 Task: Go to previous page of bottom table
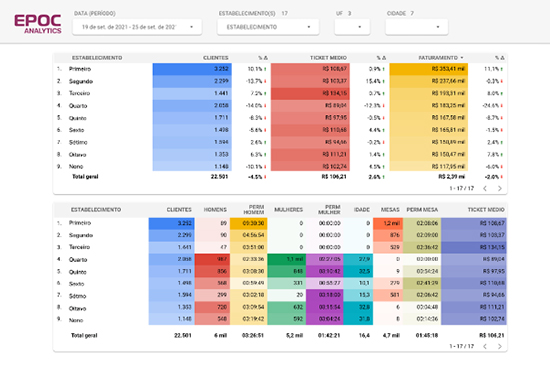tap(485, 346)
